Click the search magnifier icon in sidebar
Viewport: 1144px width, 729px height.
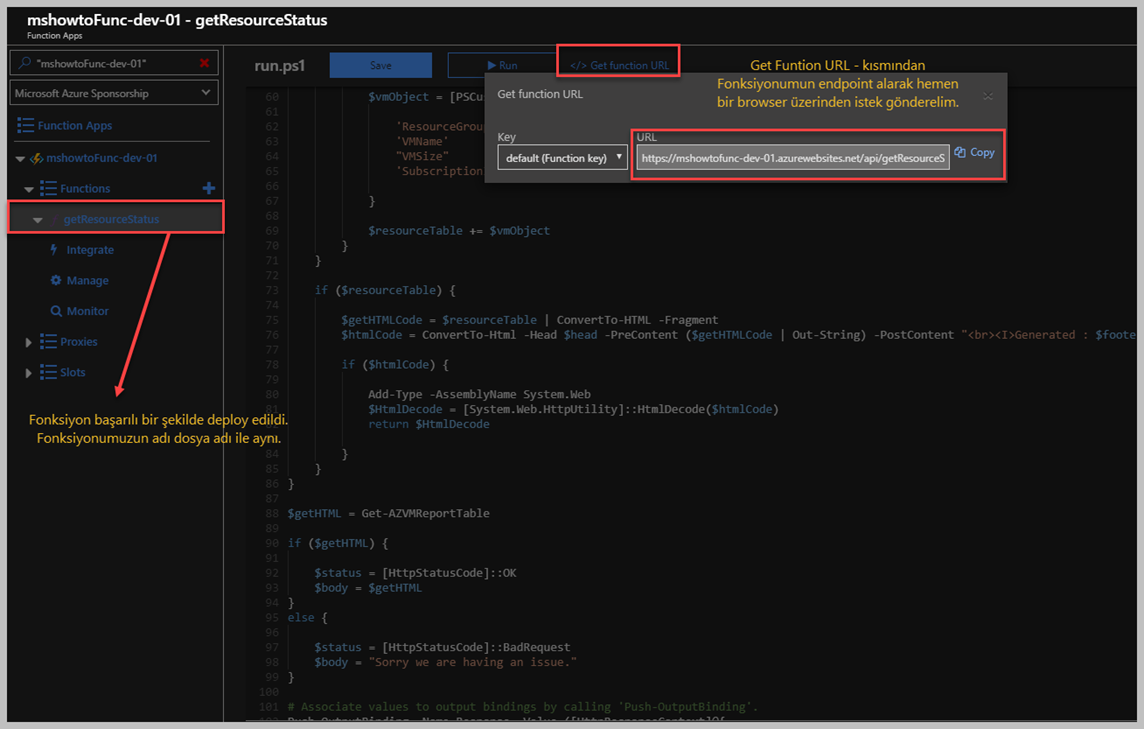[25, 63]
